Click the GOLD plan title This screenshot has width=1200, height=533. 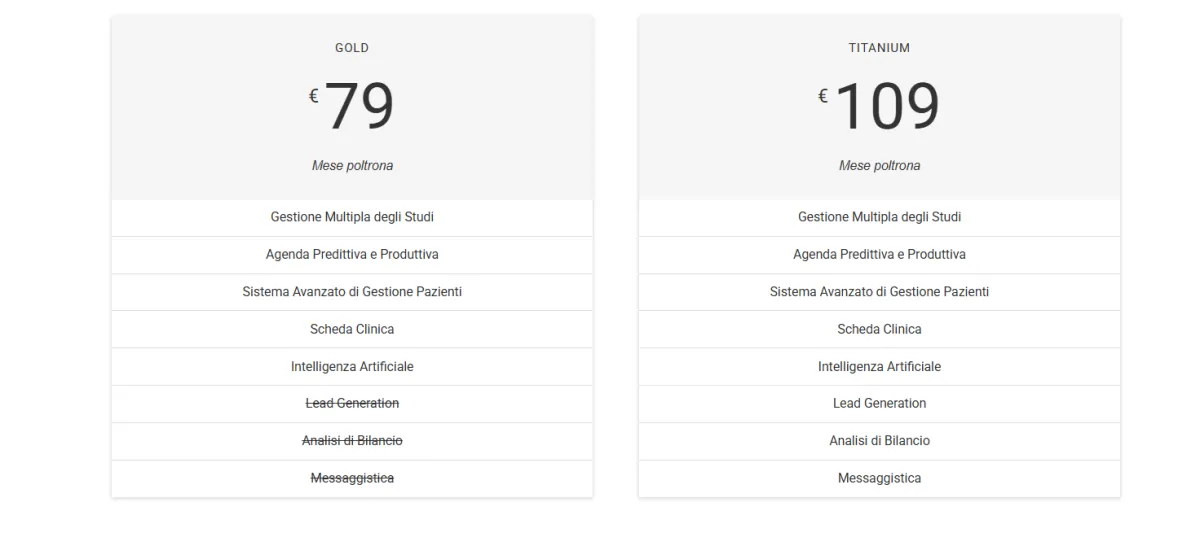coord(352,48)
